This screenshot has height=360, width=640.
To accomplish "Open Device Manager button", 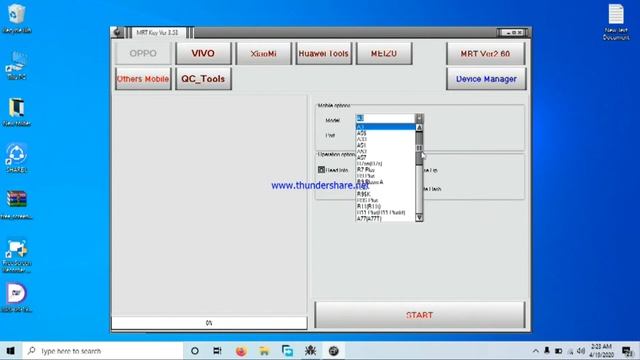I will (x=486, y=79).
